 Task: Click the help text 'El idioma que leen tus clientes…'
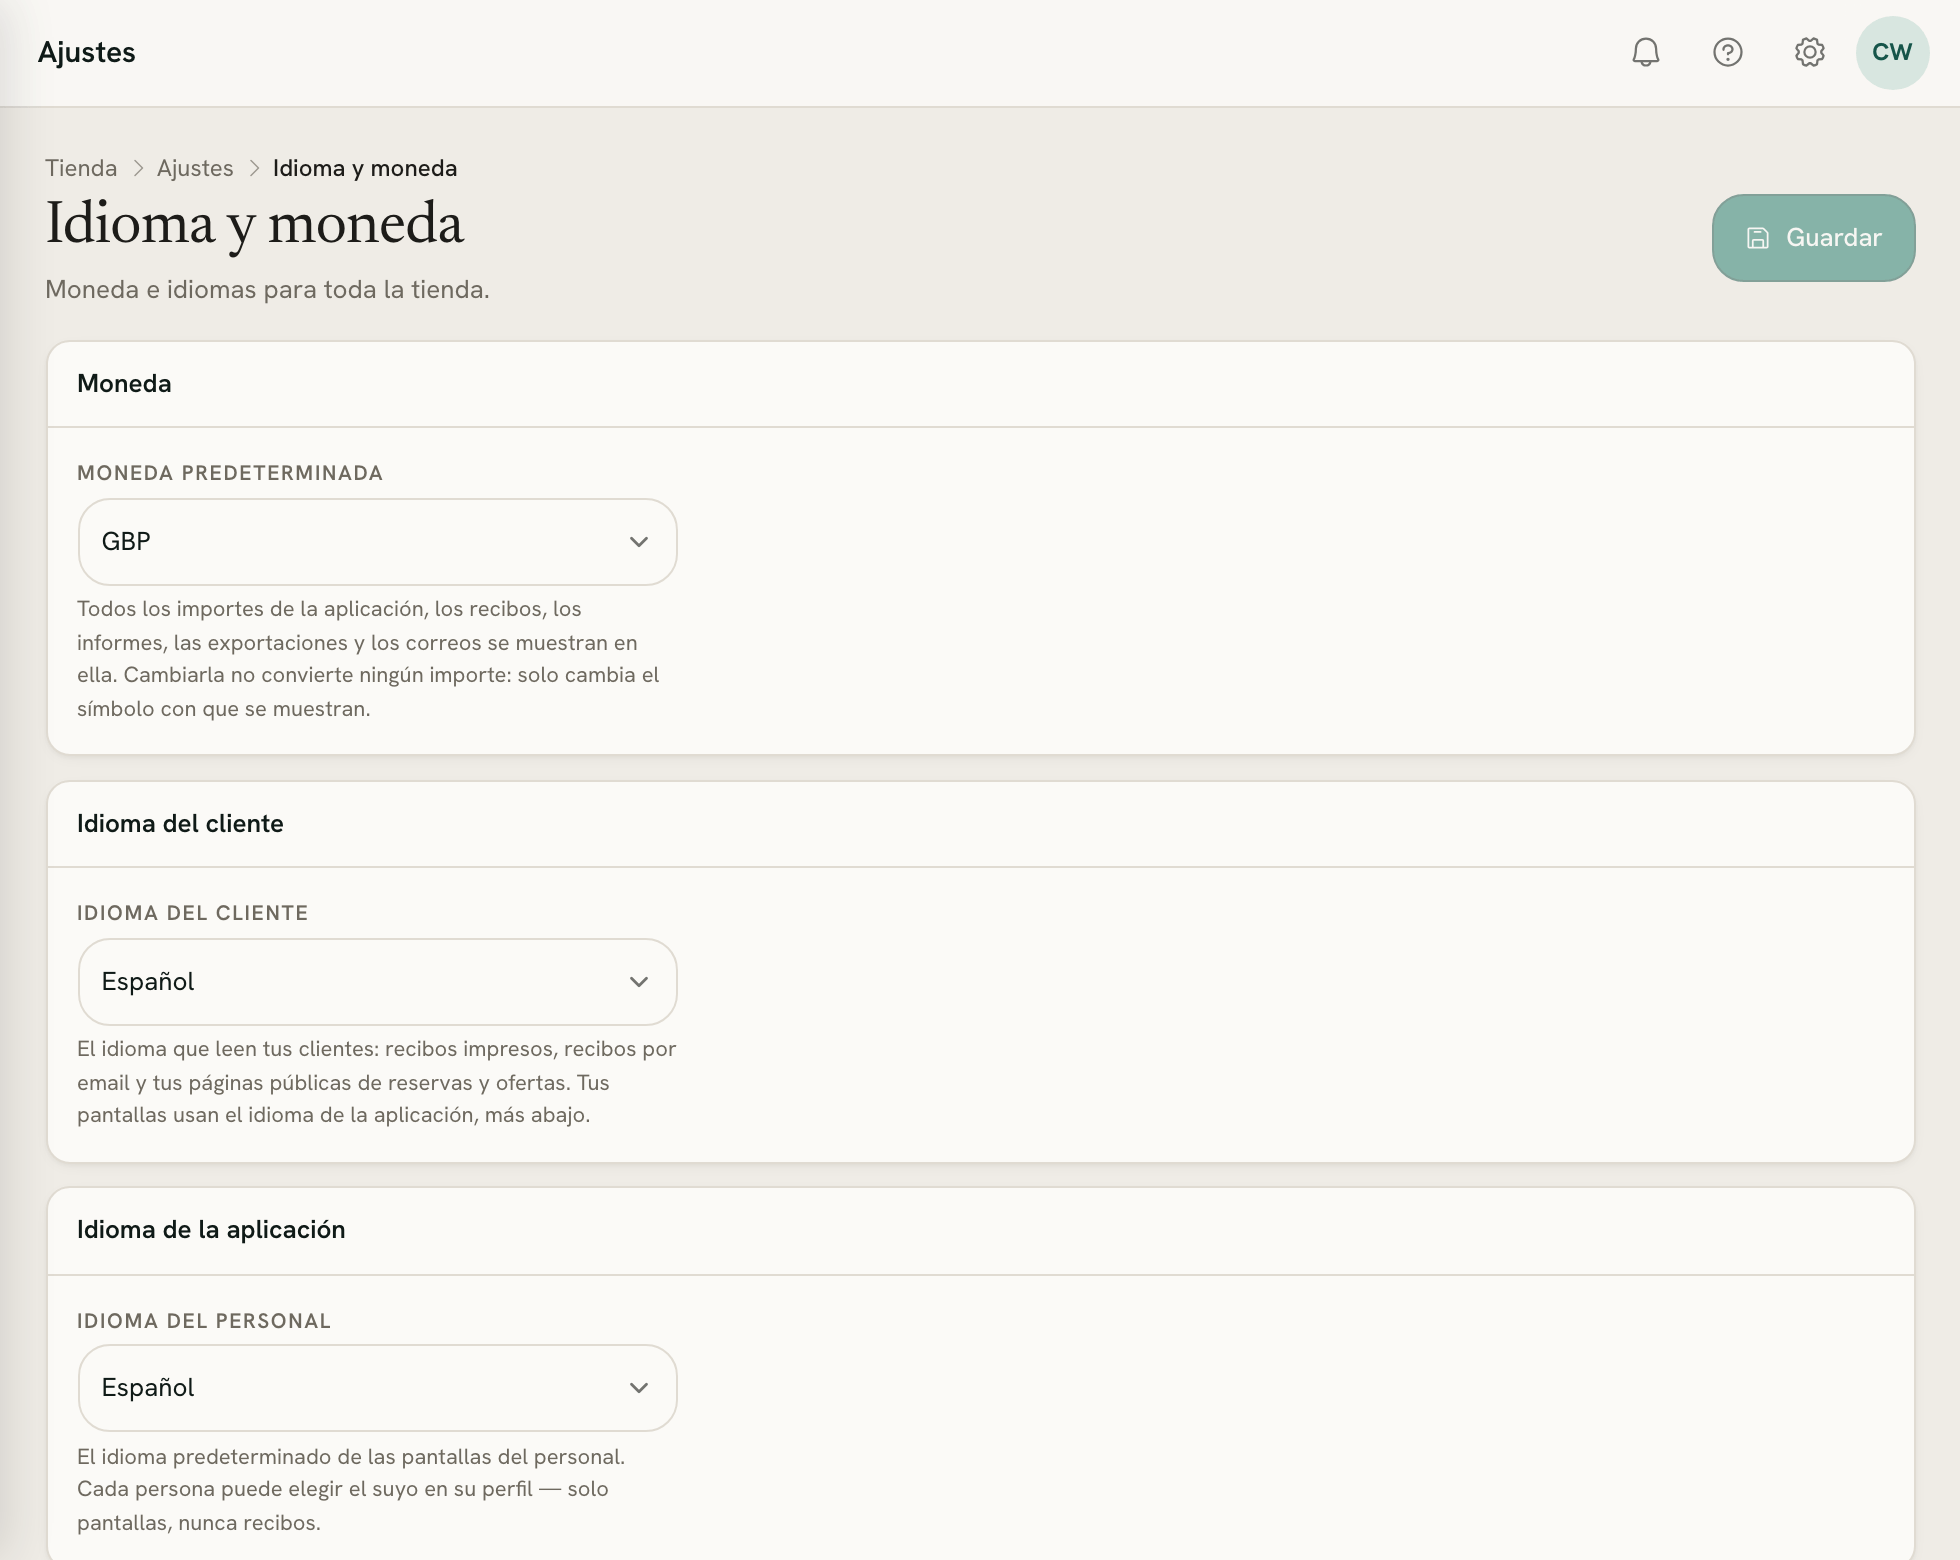tap(377, 1082)
